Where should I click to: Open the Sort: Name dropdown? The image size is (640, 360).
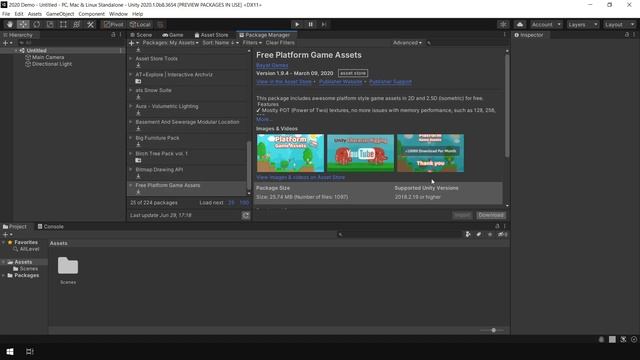[220, 43]
